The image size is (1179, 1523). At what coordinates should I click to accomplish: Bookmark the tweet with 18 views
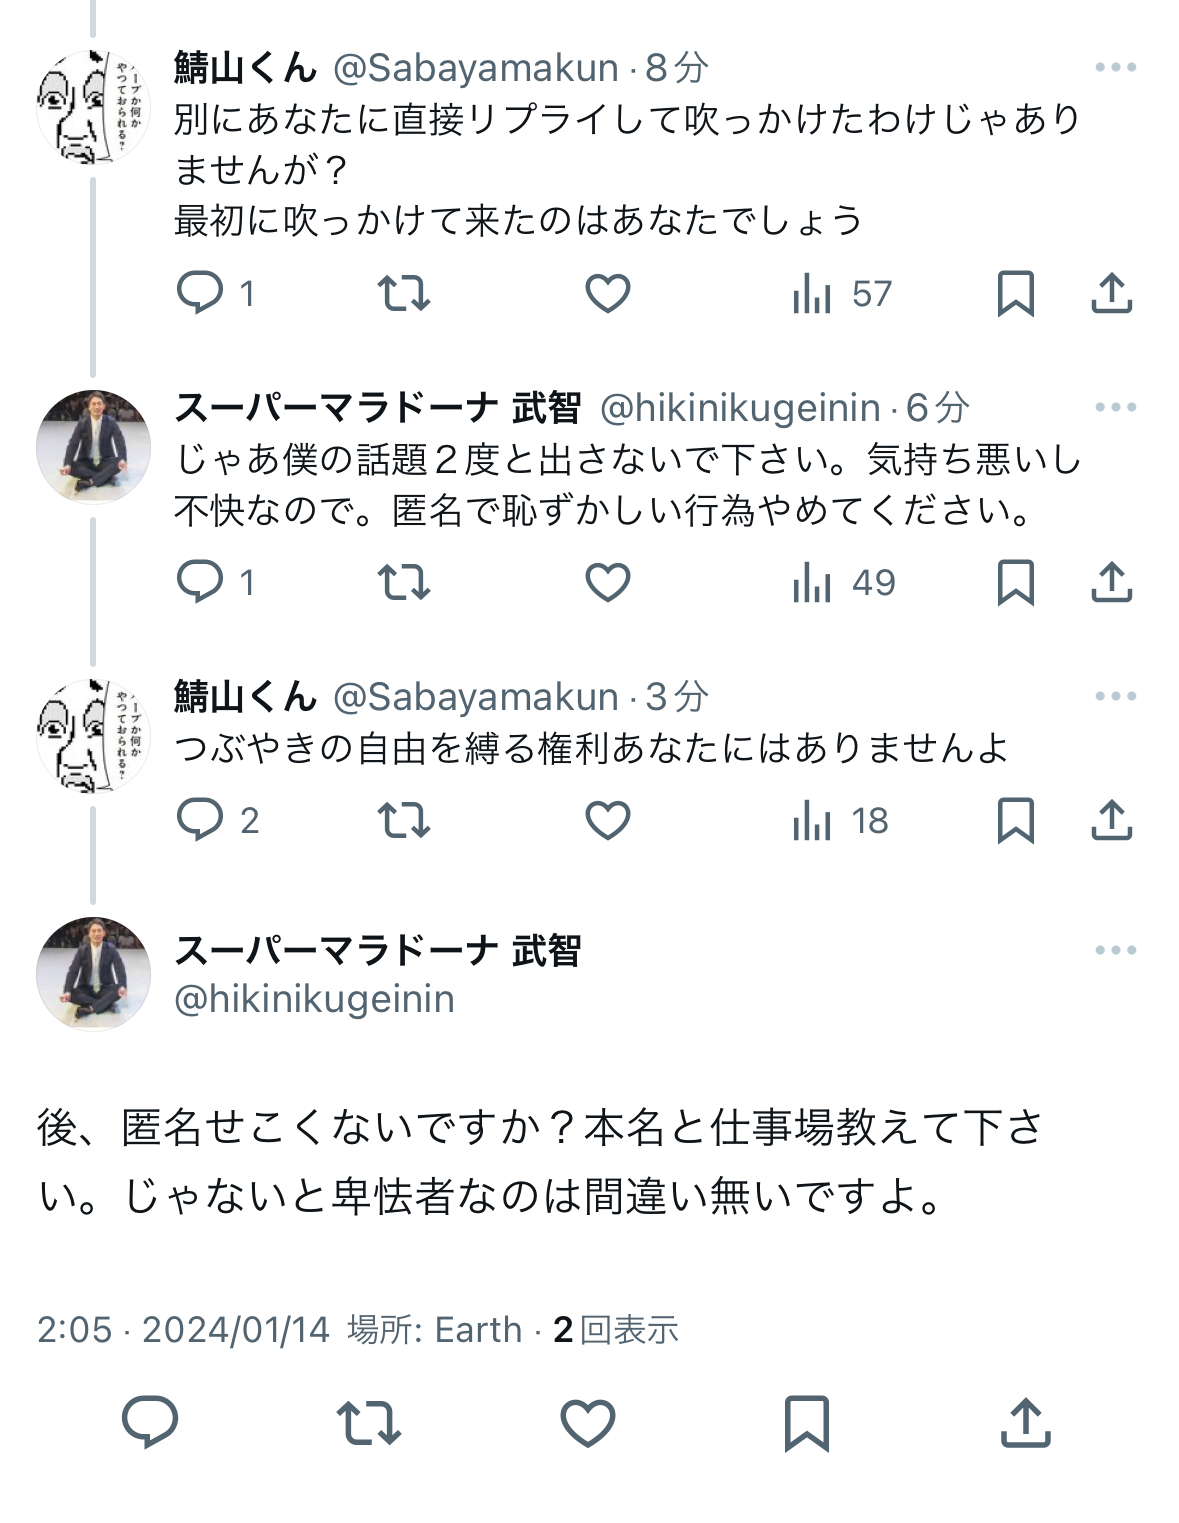pos(1016,821)
